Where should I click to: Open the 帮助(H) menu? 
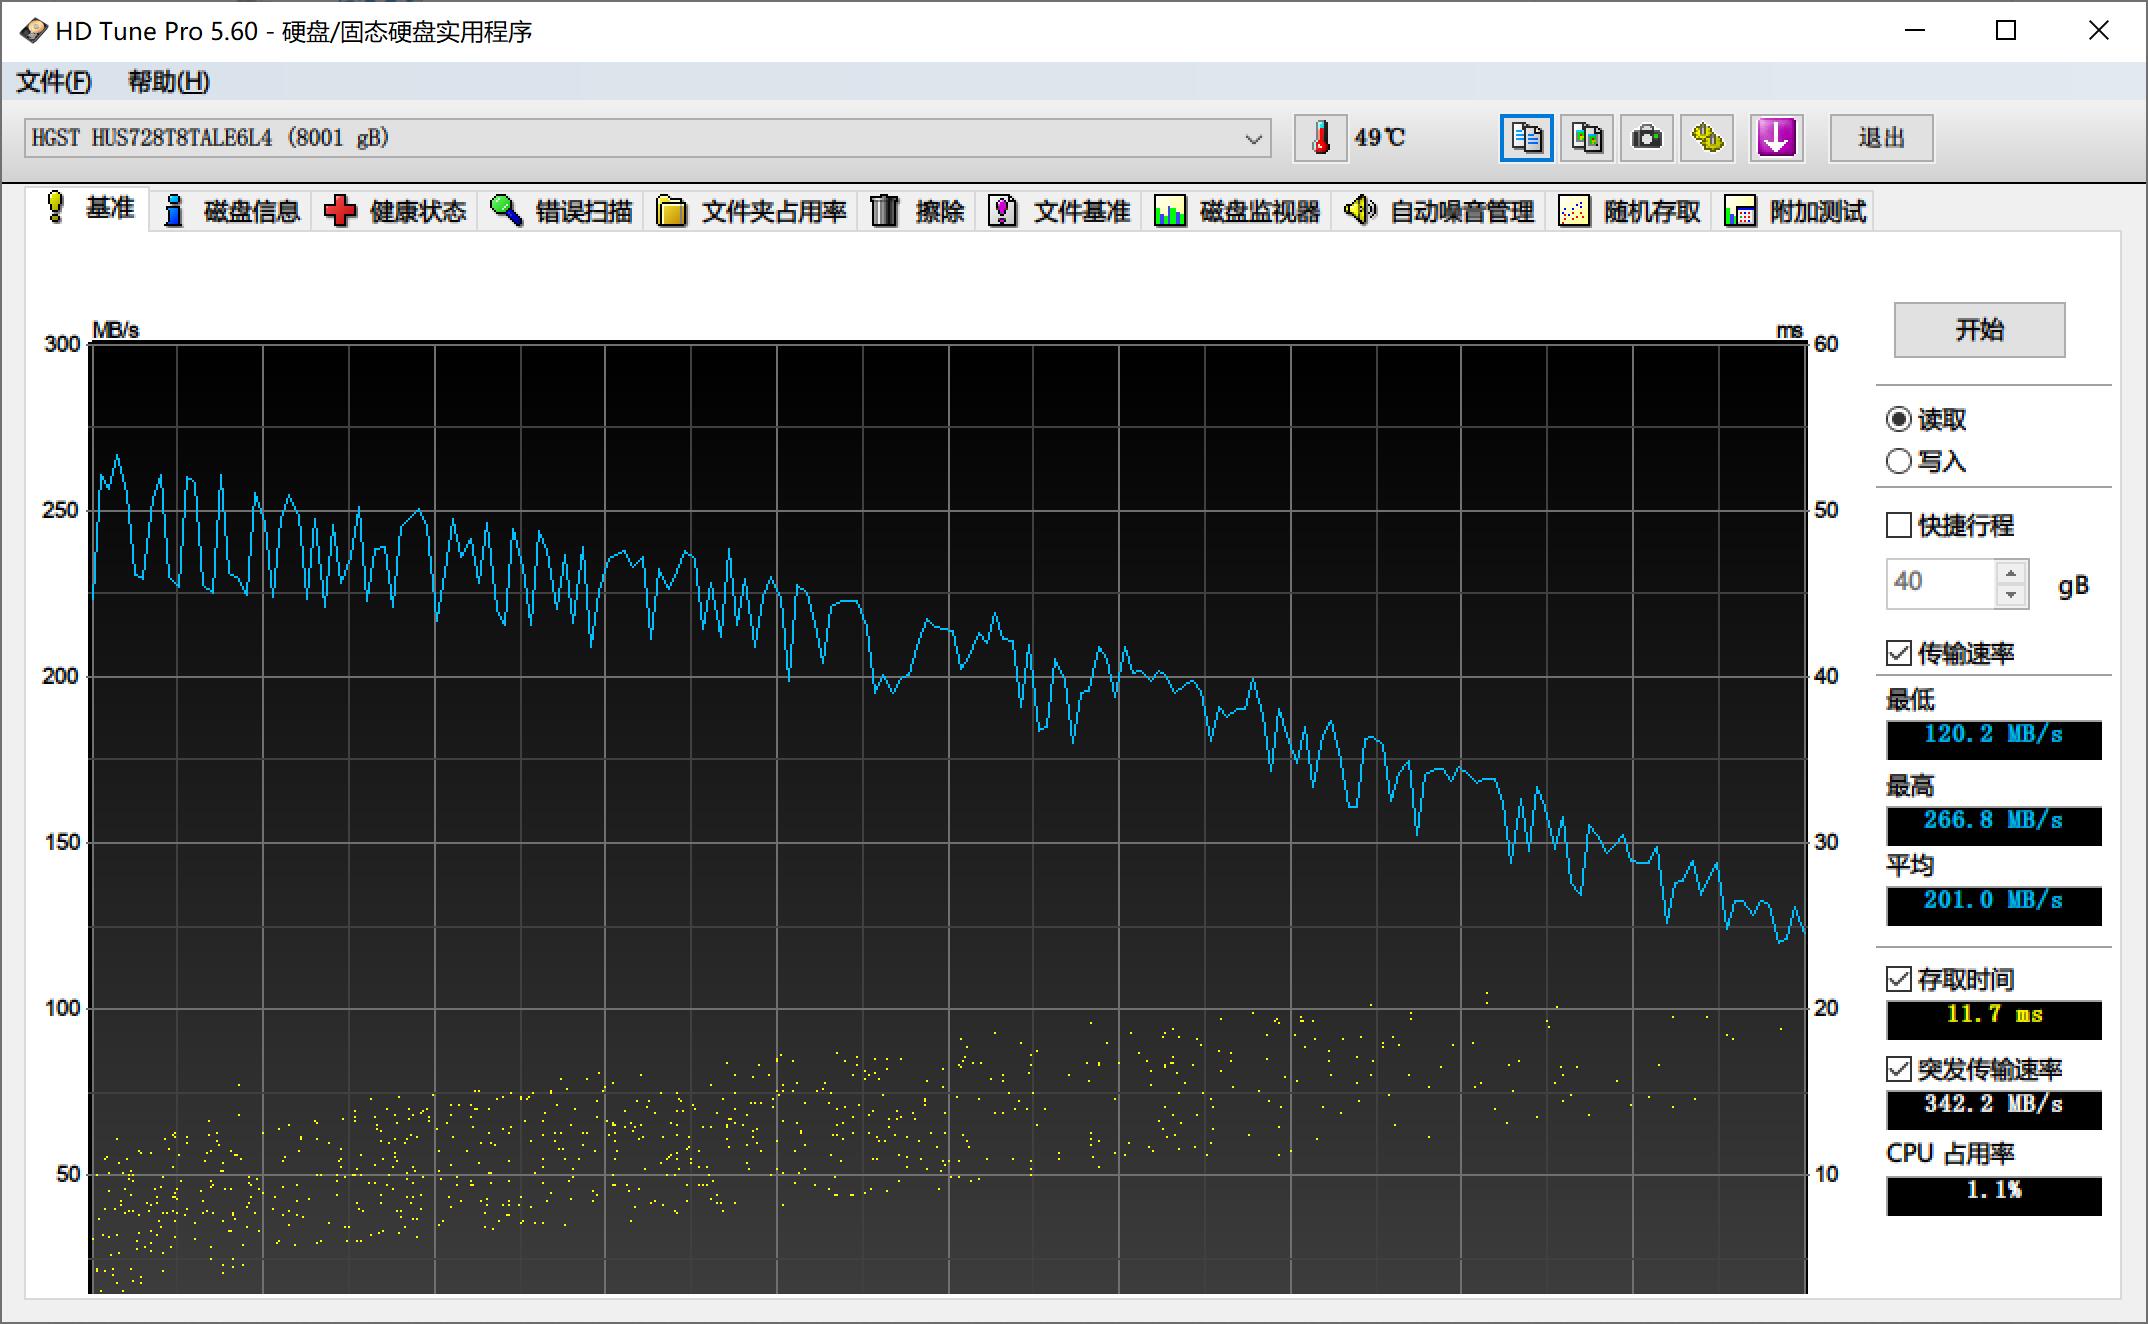(x=169, y=82)
